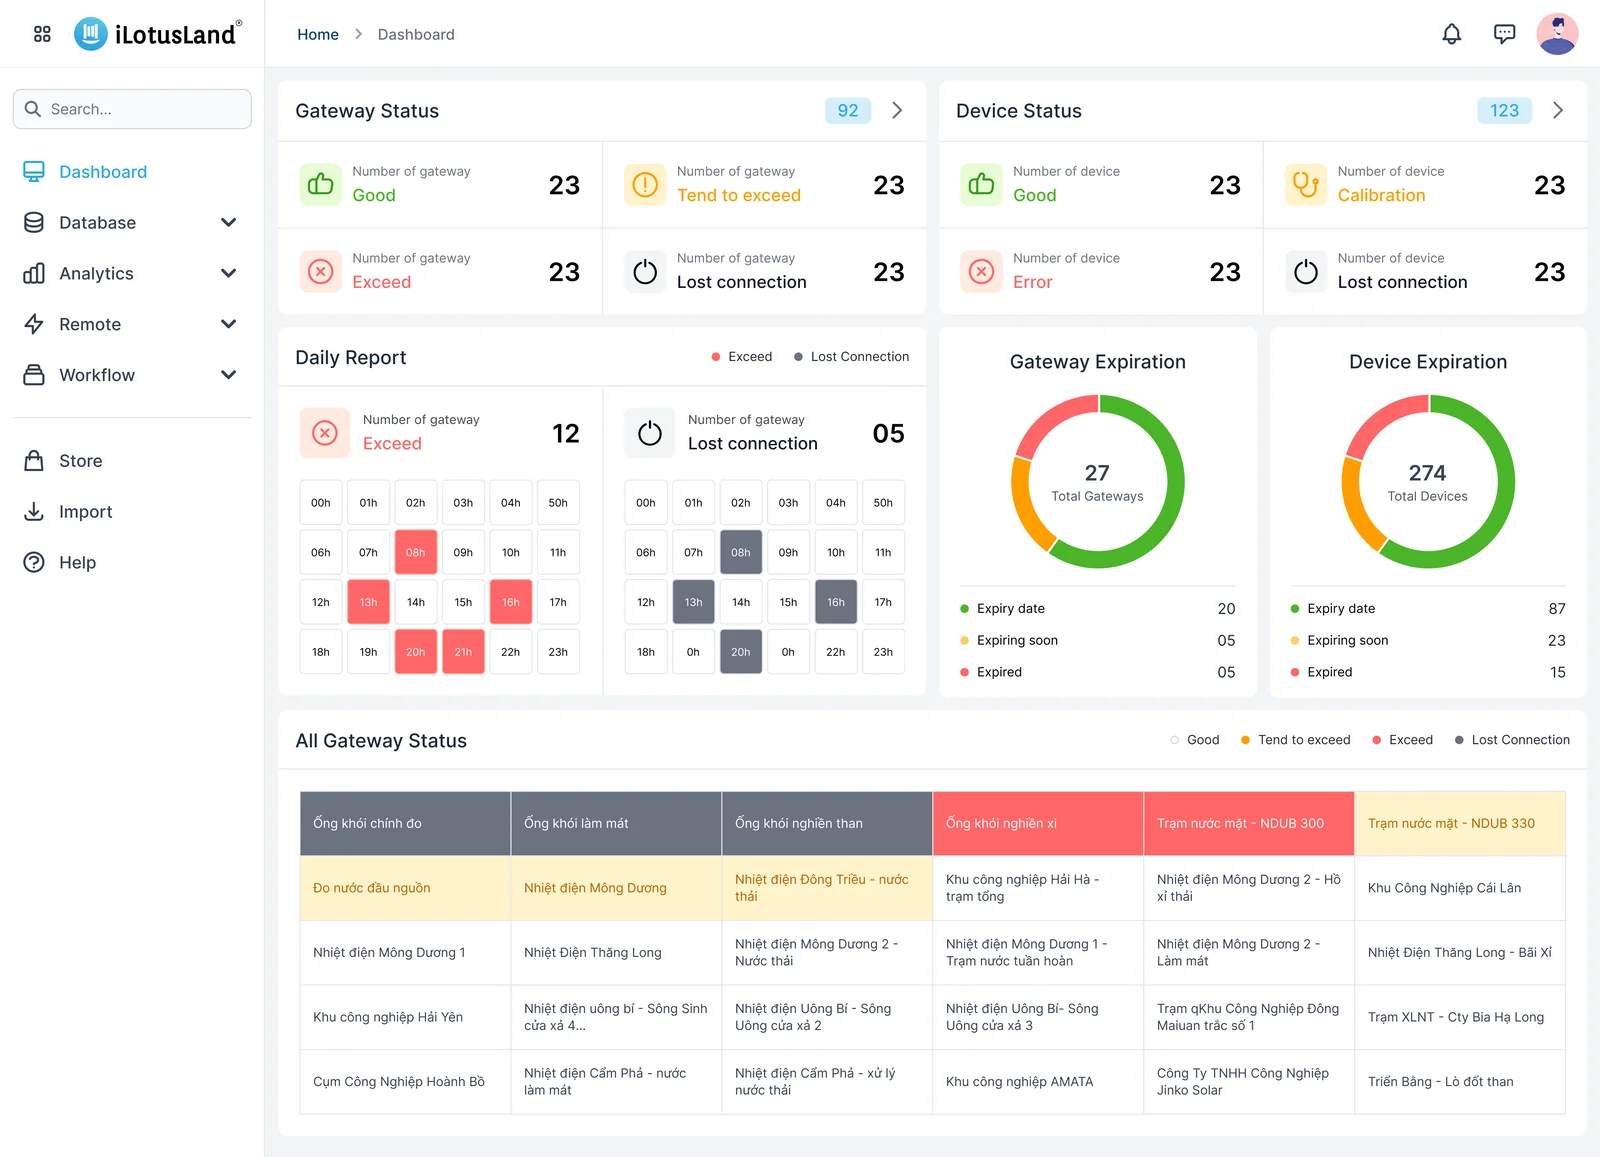Open Trạm nước mặt - NDUB 330 cell
This screenshot has height=1157, width=1600.
point(1460,823)
